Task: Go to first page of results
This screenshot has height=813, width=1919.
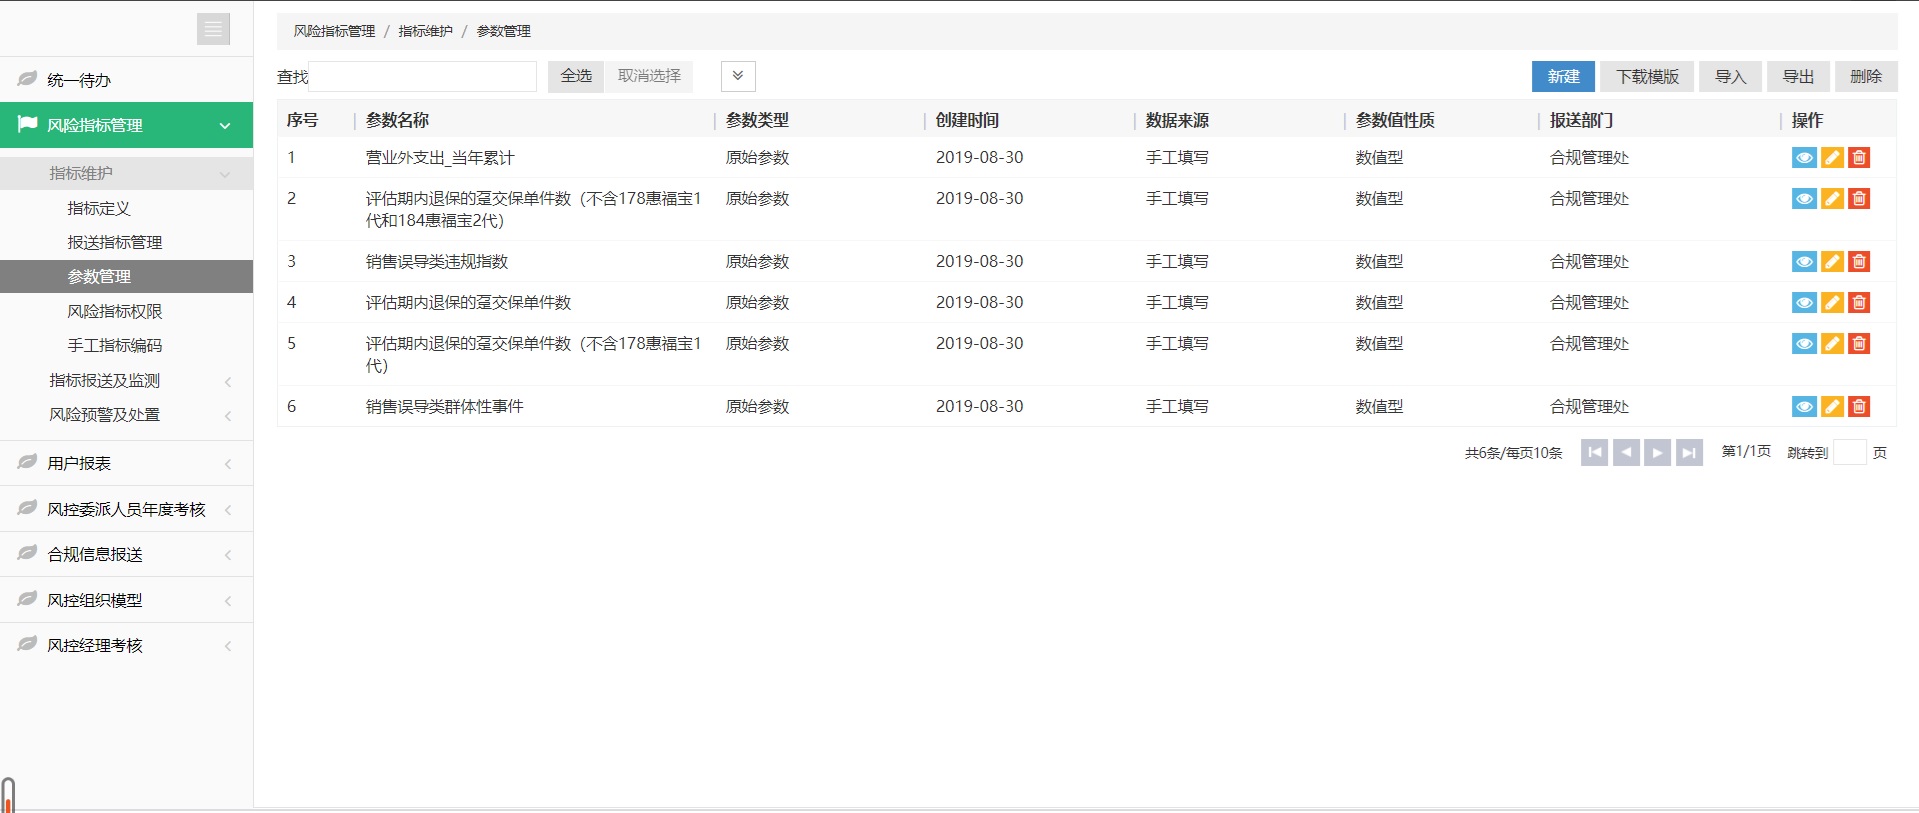Action: [x=1595, y=453]
